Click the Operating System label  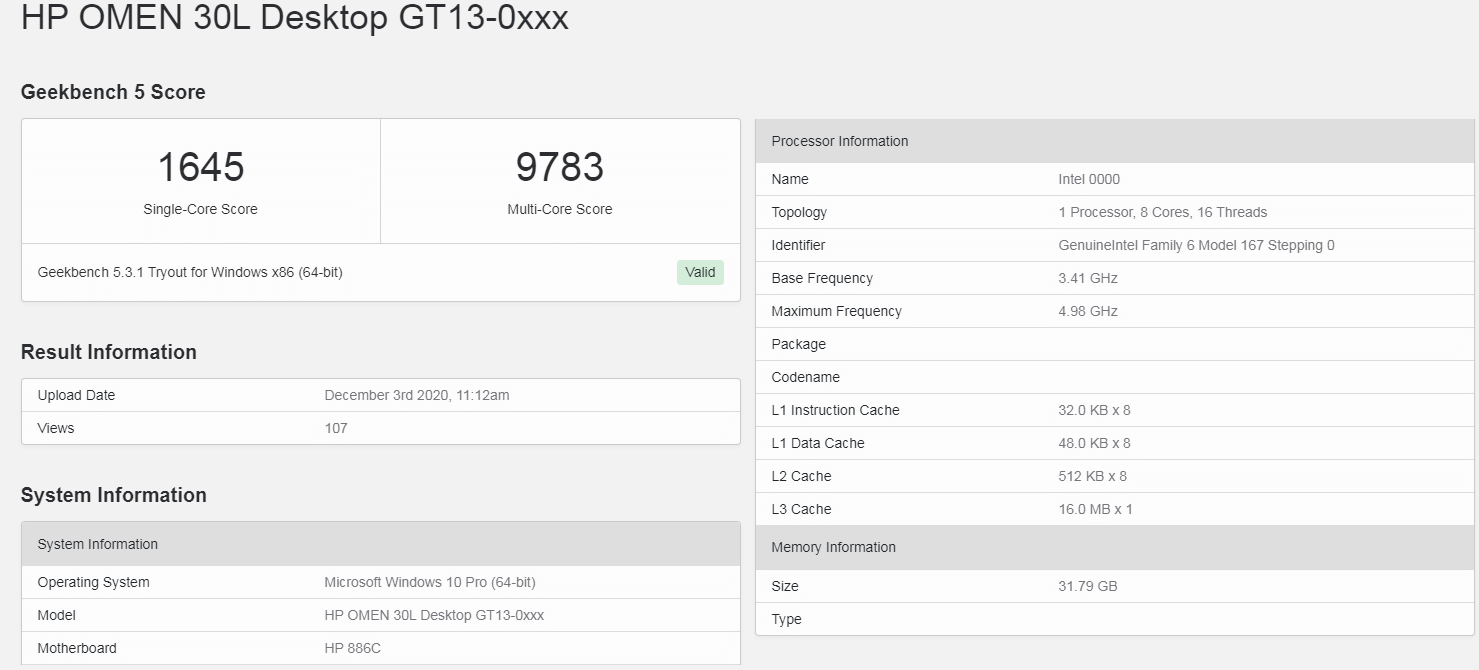click(x=93, y=582)
